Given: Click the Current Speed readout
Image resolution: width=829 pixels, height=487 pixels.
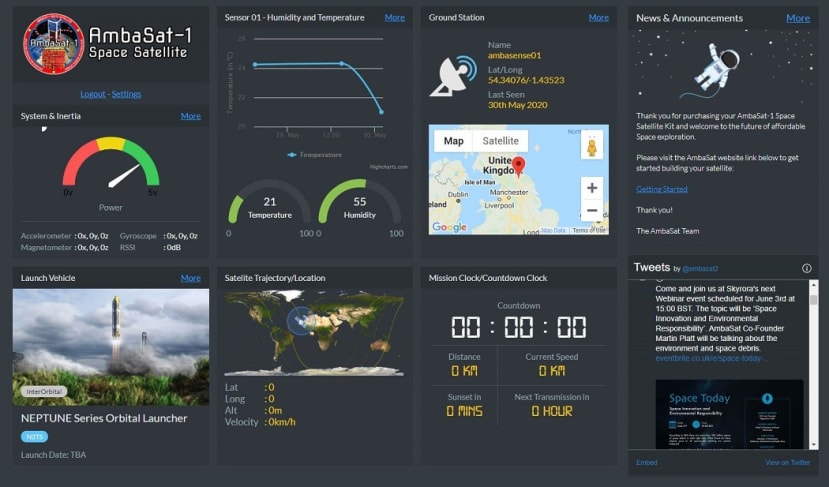Looking at the screenshot, I should click(551, 371).
